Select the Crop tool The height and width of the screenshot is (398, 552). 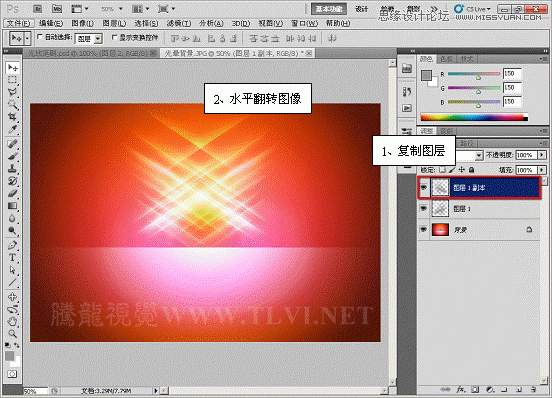[13, 116]
